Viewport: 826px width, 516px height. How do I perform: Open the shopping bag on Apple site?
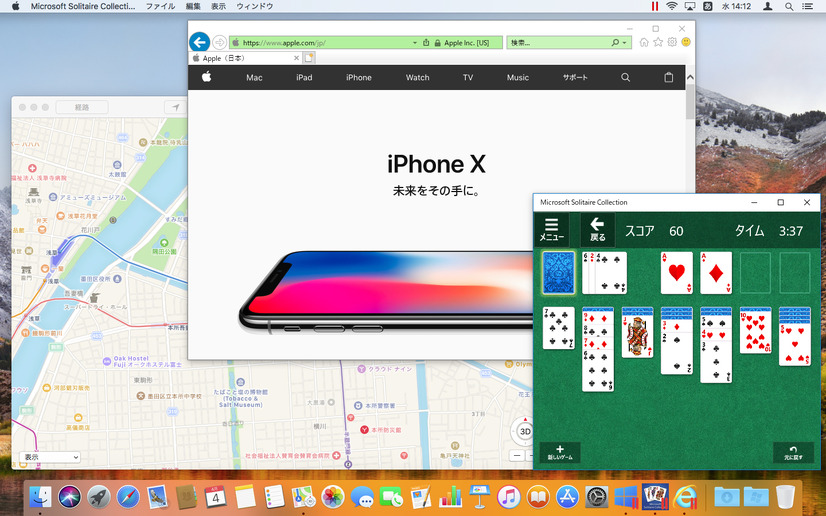pyautogui.click(x=668, y=77)
